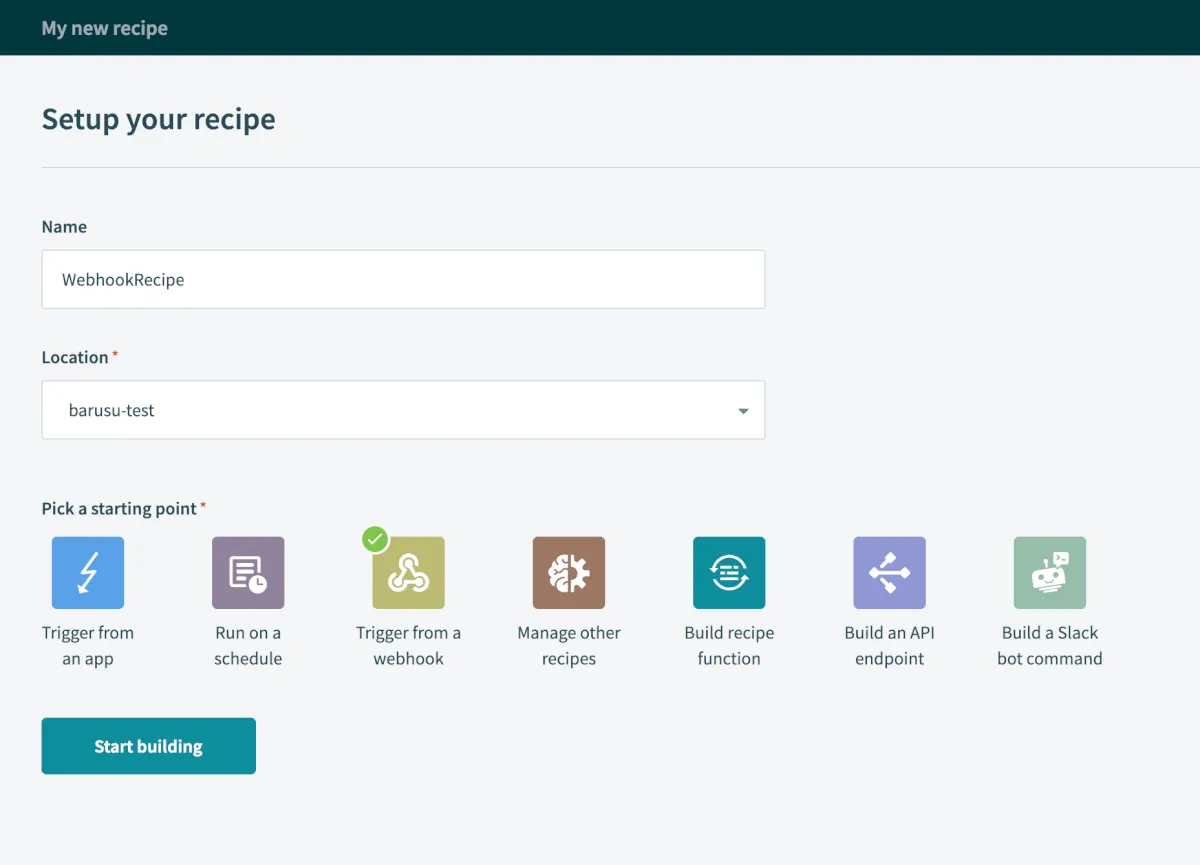Click the Run on a schedule caption
This screenshot has height=865, width=1200.
tap(248, 646)
